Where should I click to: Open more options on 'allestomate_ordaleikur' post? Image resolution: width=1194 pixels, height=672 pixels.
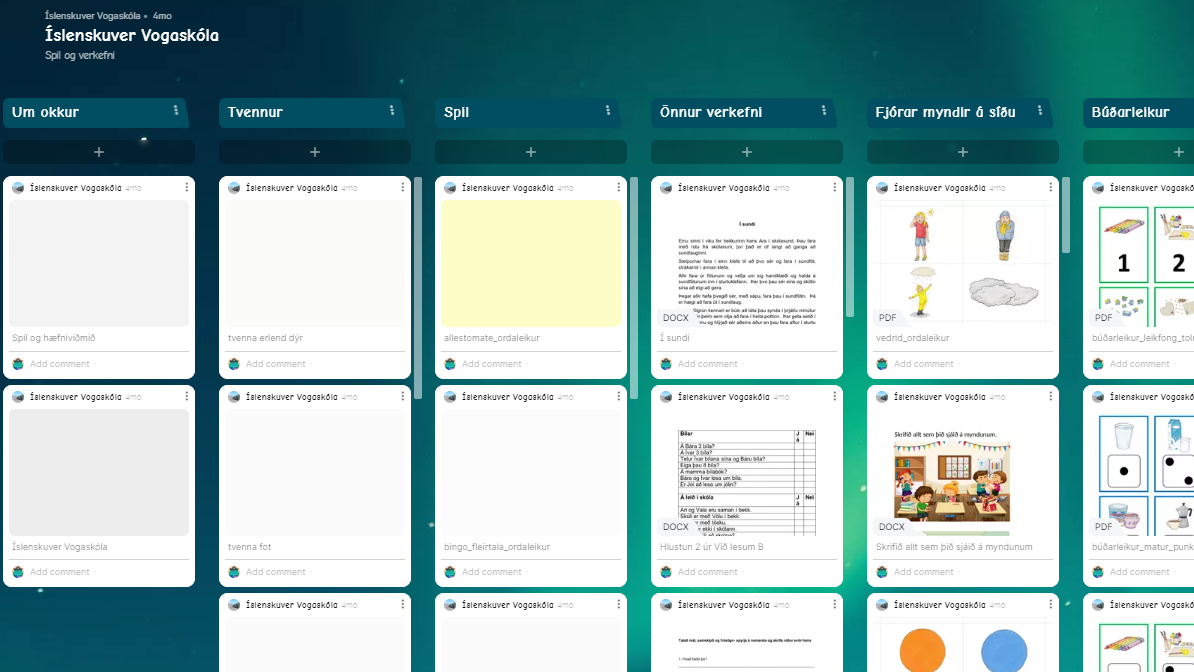click(x=619, y=188)
